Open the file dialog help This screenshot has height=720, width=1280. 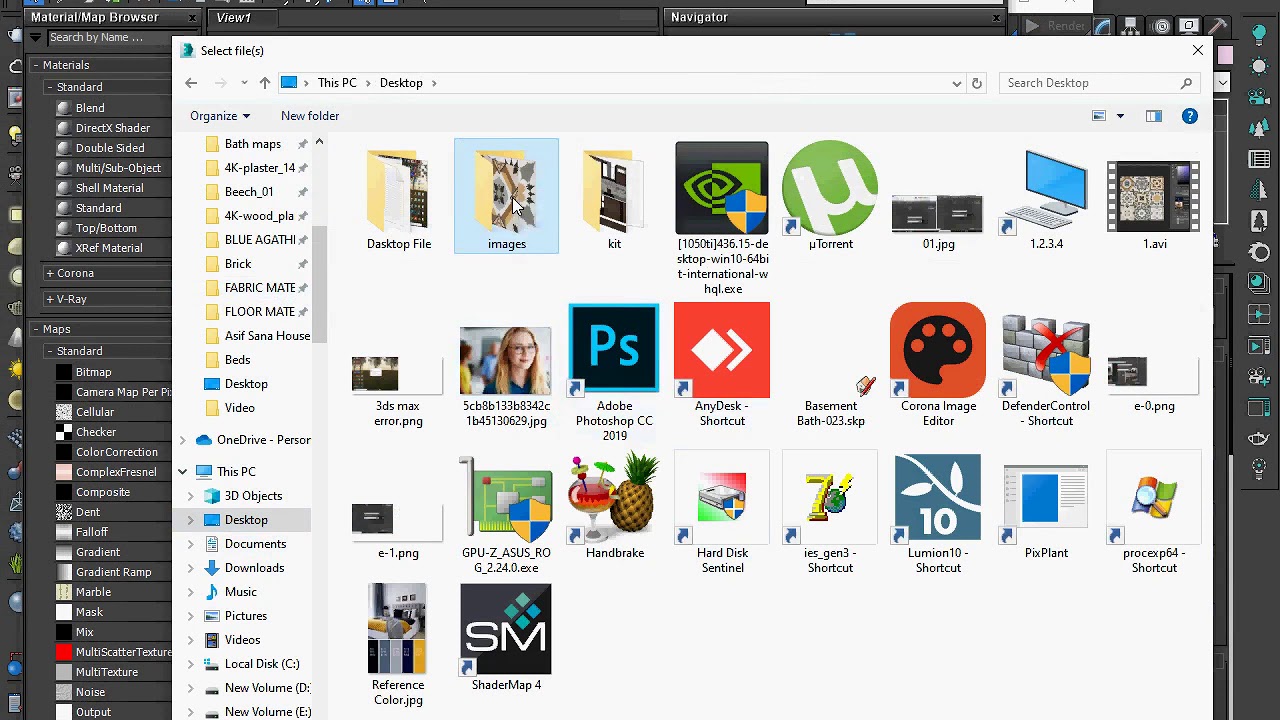1190,116
